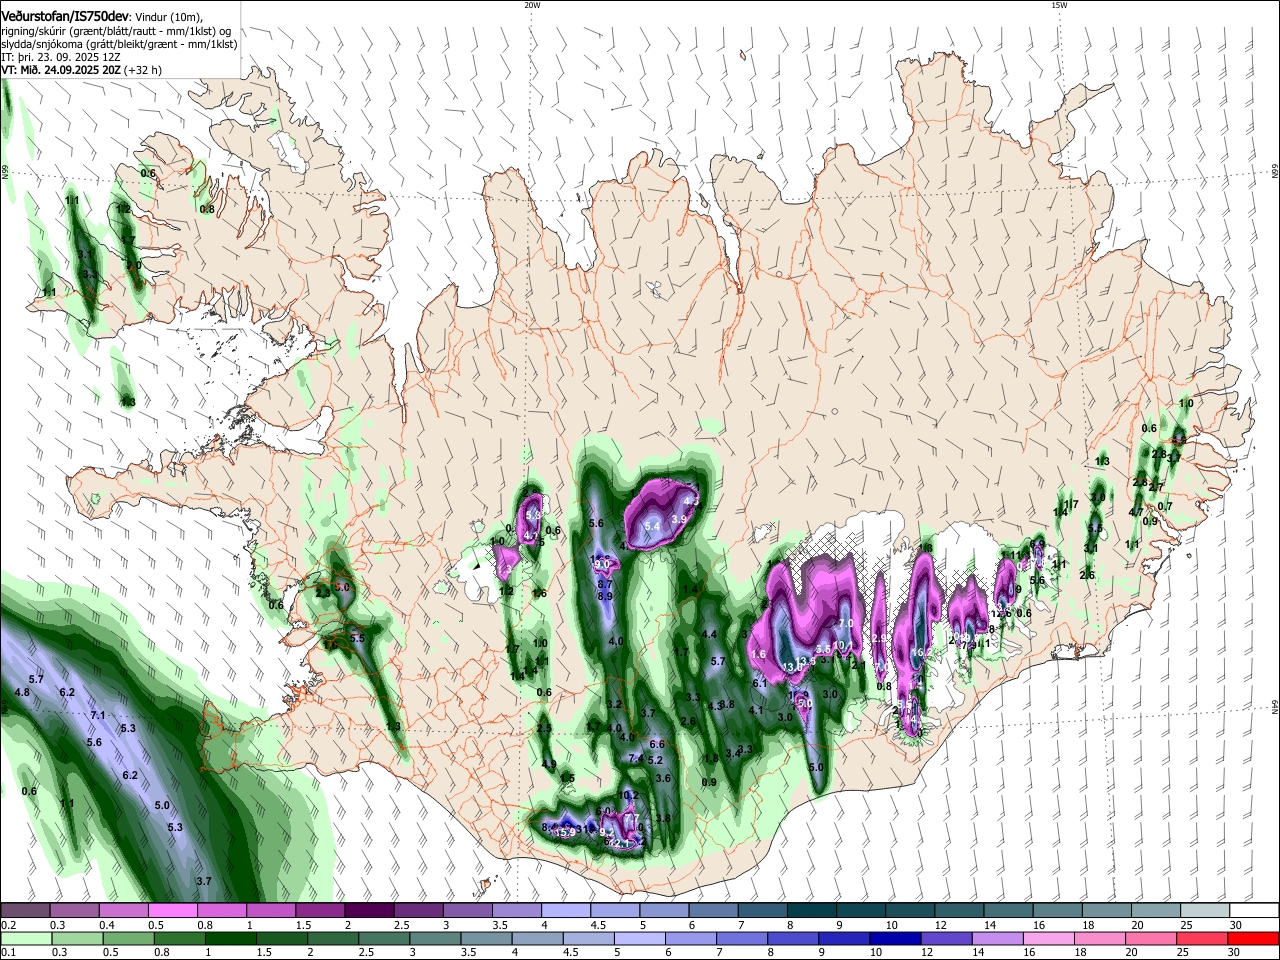Click the '8.7' precipitation value

pyautogui.click(x=605, y=584)
